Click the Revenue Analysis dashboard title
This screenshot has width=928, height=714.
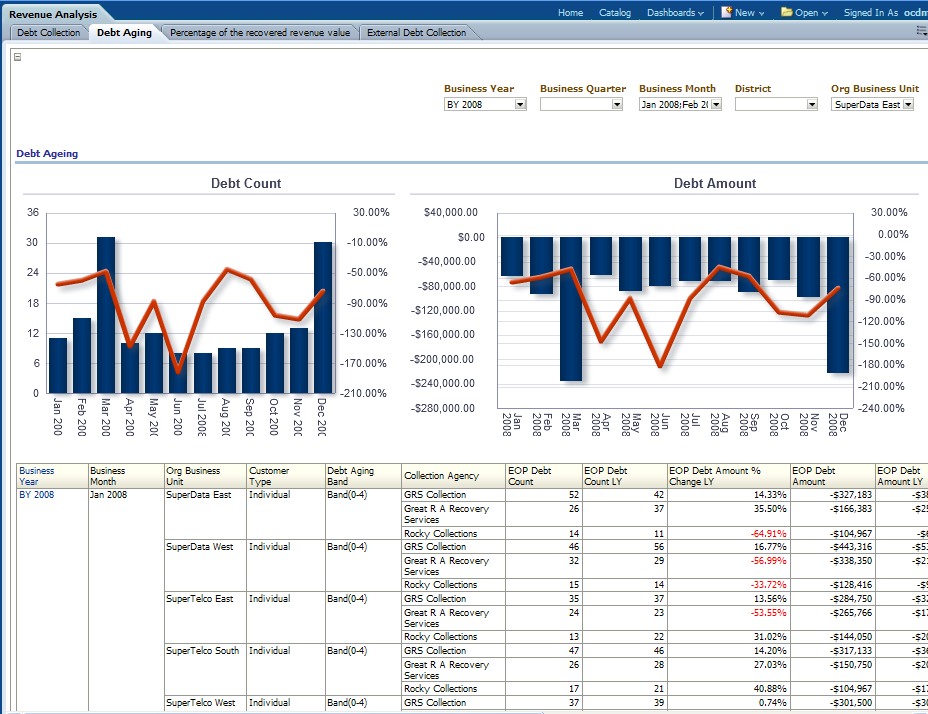click(x=53, y=14)
